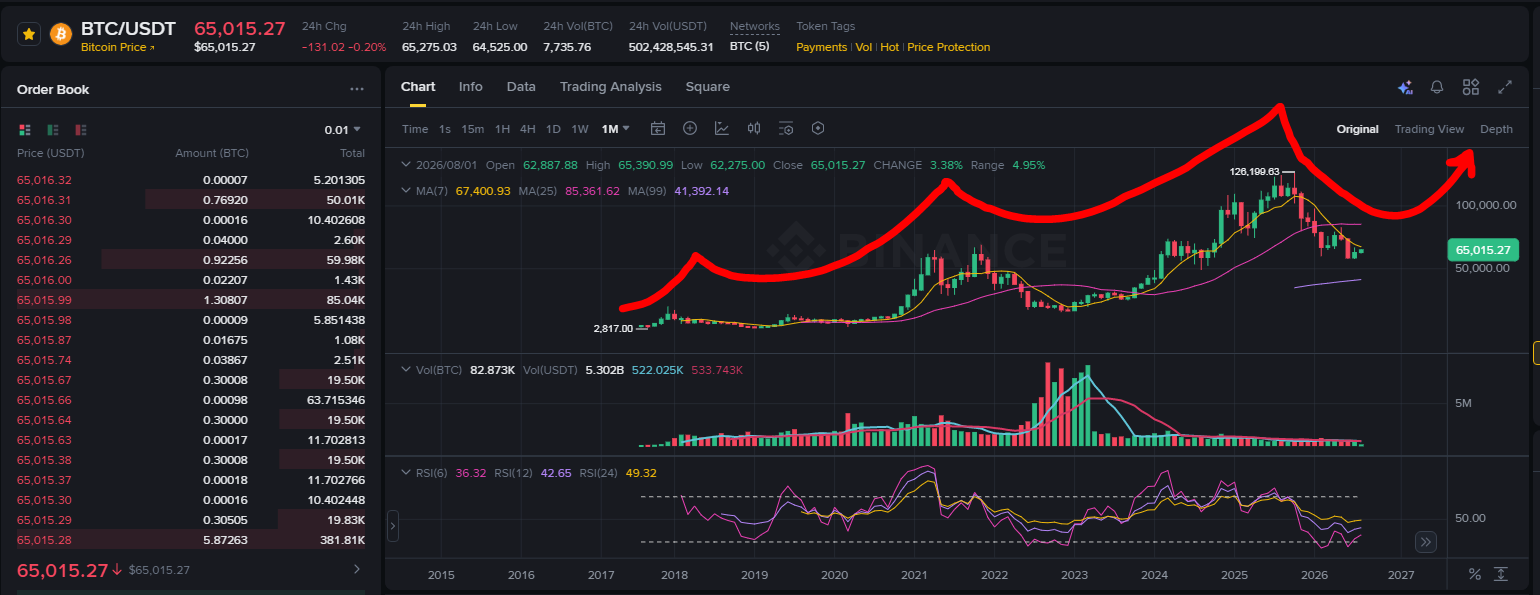The width and height of the screenshot is (1540, 595).
Task: Select the Time line-chart option
Action: tap(415, 128)
